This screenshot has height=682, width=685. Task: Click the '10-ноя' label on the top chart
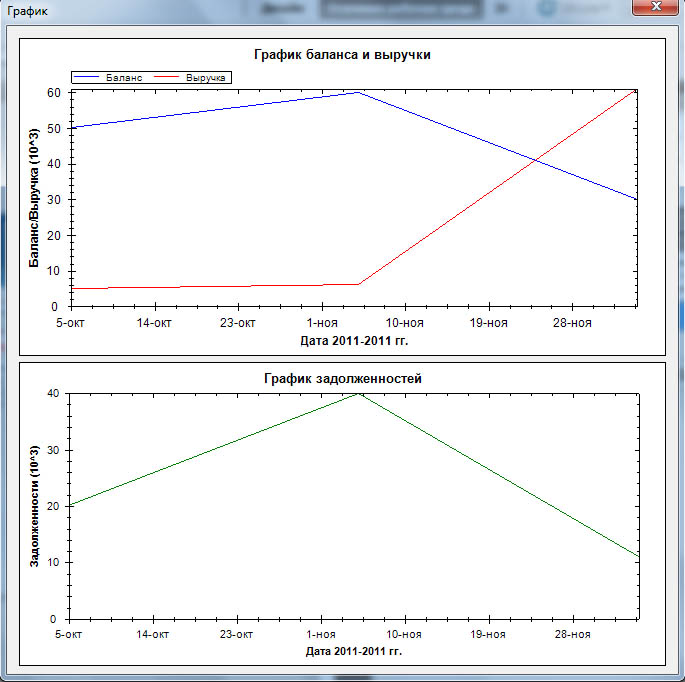pos(405,323)
